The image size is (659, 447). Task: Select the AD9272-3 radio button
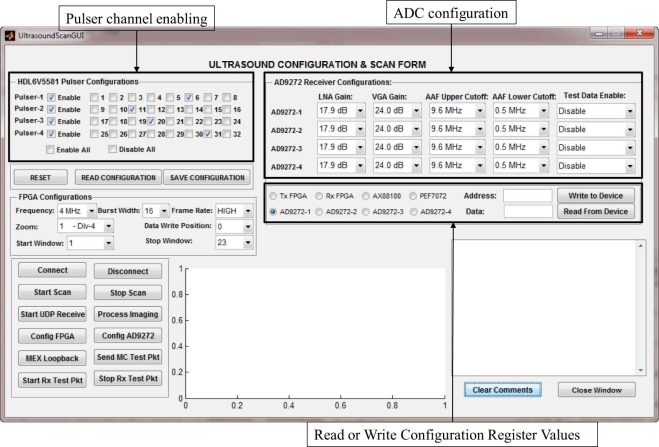point(366,211)
